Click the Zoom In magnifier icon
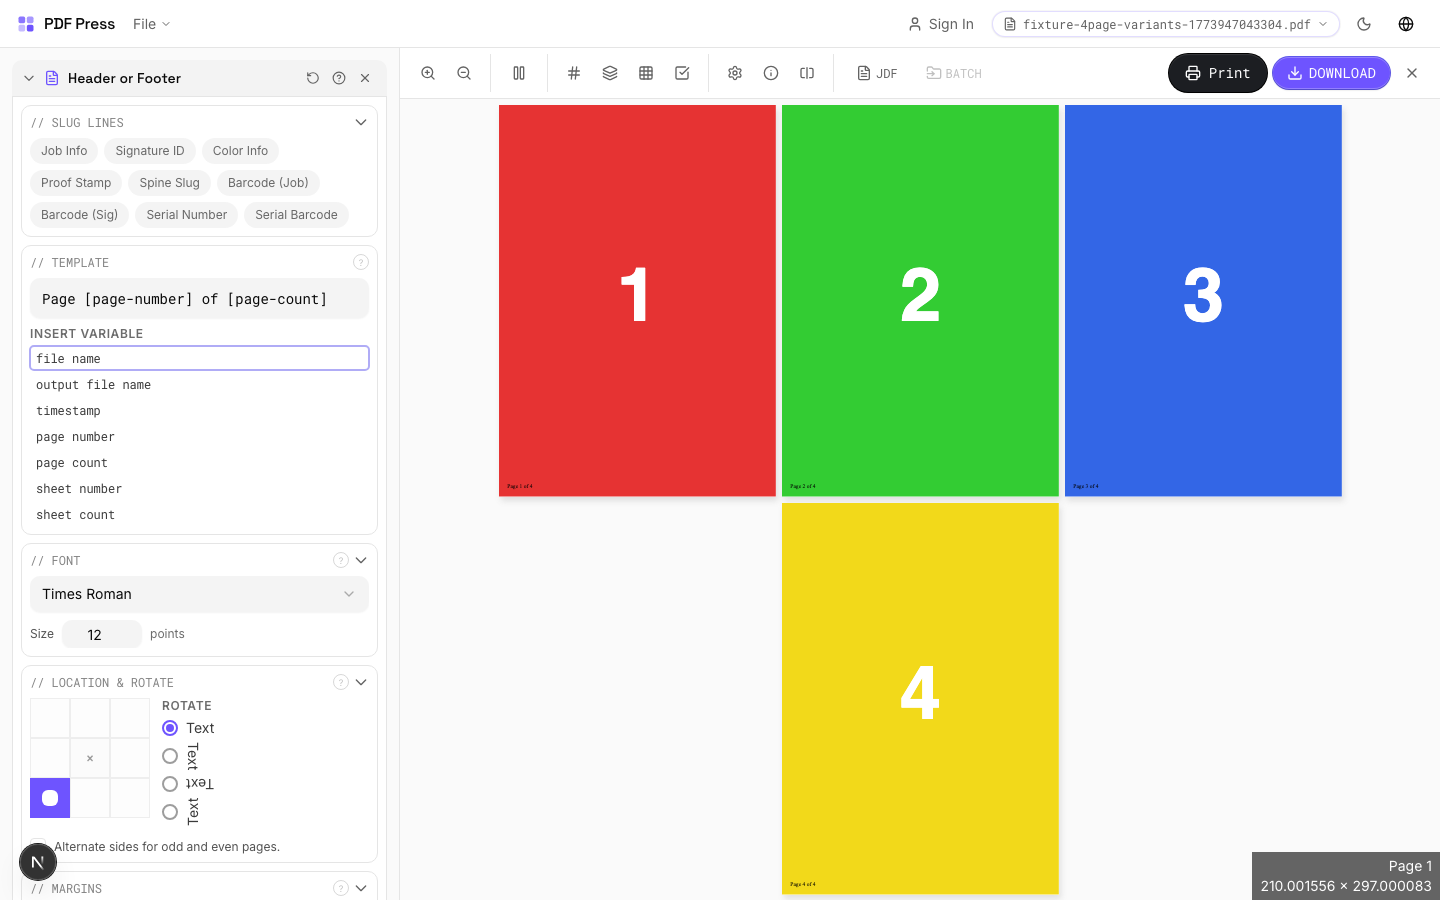 pyautogui.click(x=428, y=73)
